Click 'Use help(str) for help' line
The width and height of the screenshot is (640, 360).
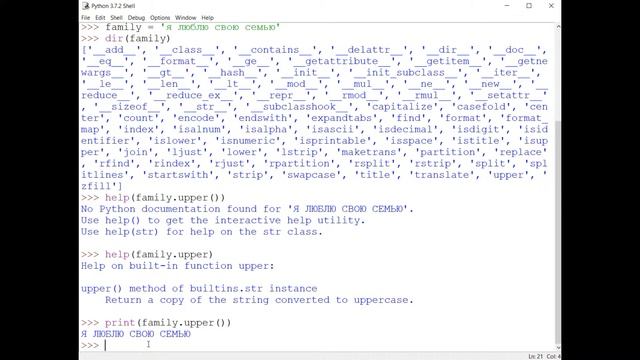202,232
